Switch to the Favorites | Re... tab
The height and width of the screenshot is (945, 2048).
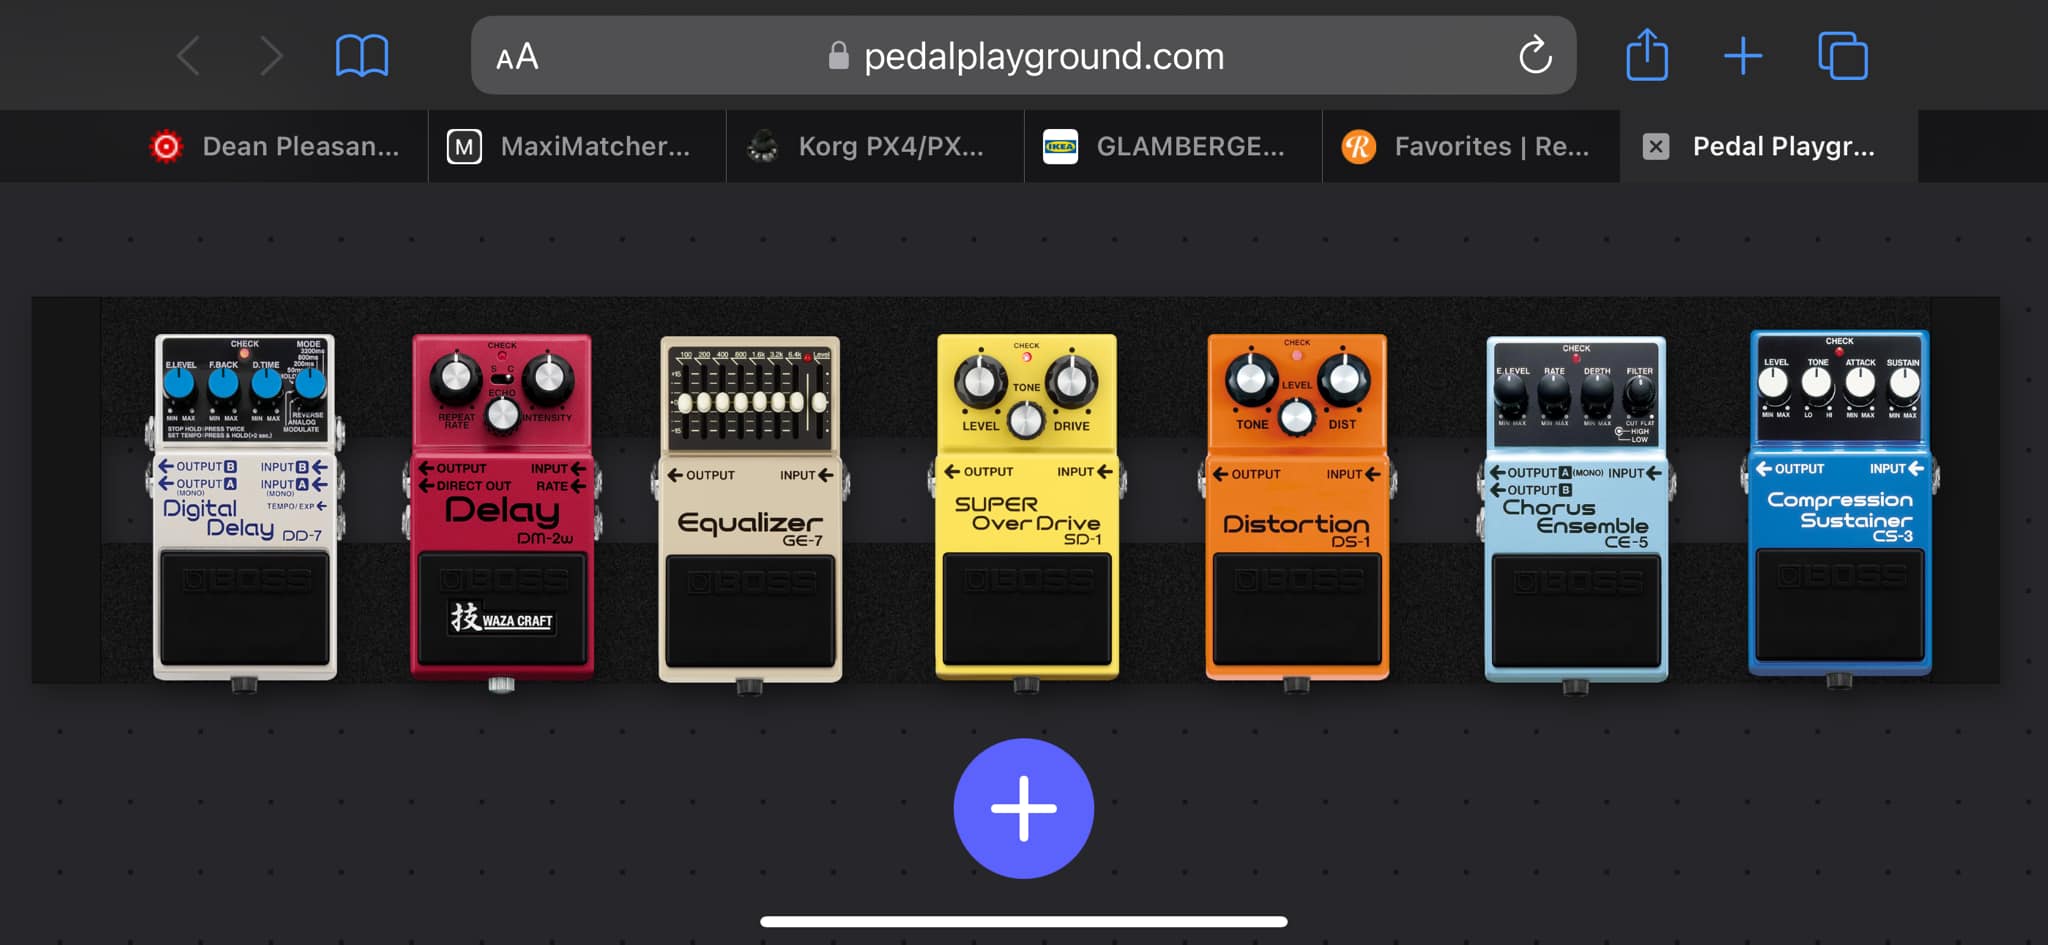pos(1471,147)
